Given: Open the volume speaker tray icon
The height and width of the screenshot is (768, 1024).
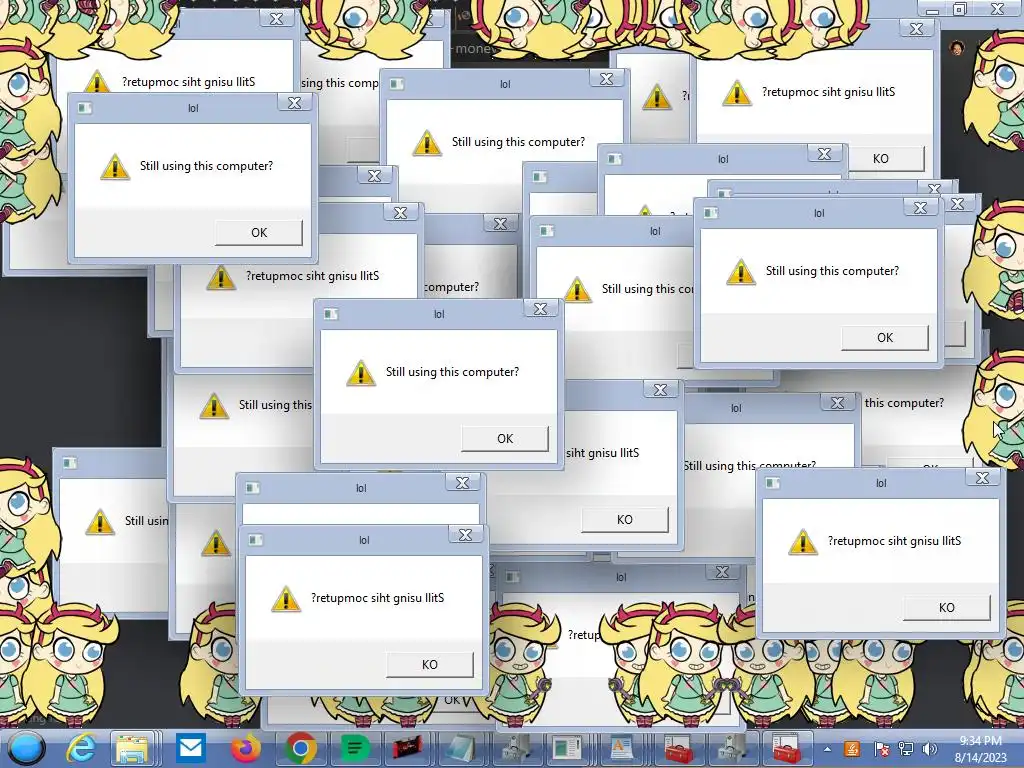Looking at the screenshot, I should [929, 749].
